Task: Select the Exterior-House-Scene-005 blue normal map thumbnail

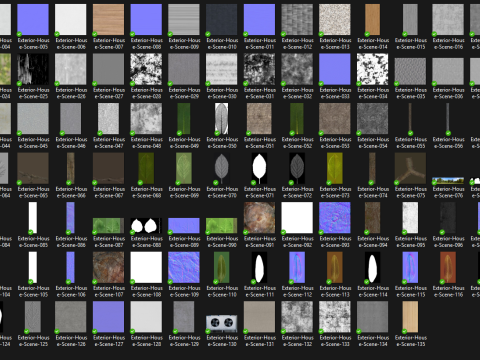Action: click(33, 20)
